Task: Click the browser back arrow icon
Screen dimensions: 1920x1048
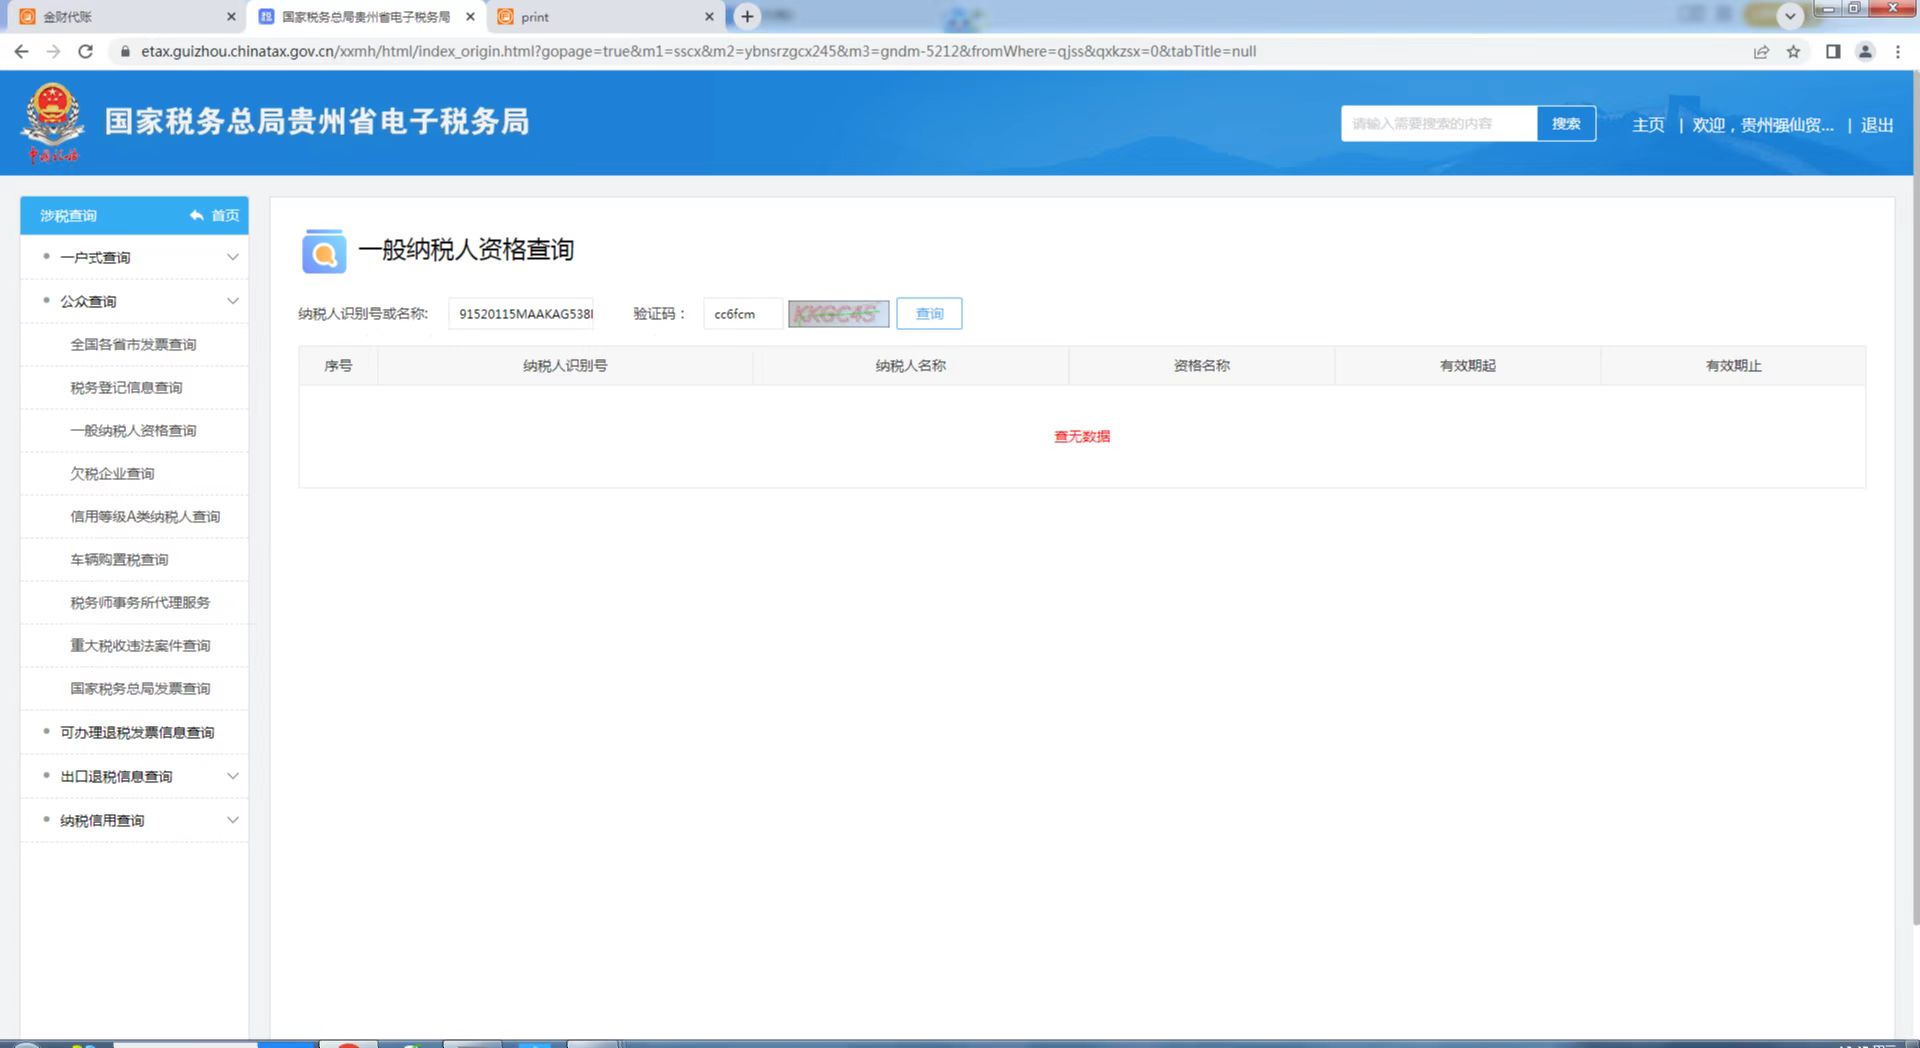Action: click(21, 51)
